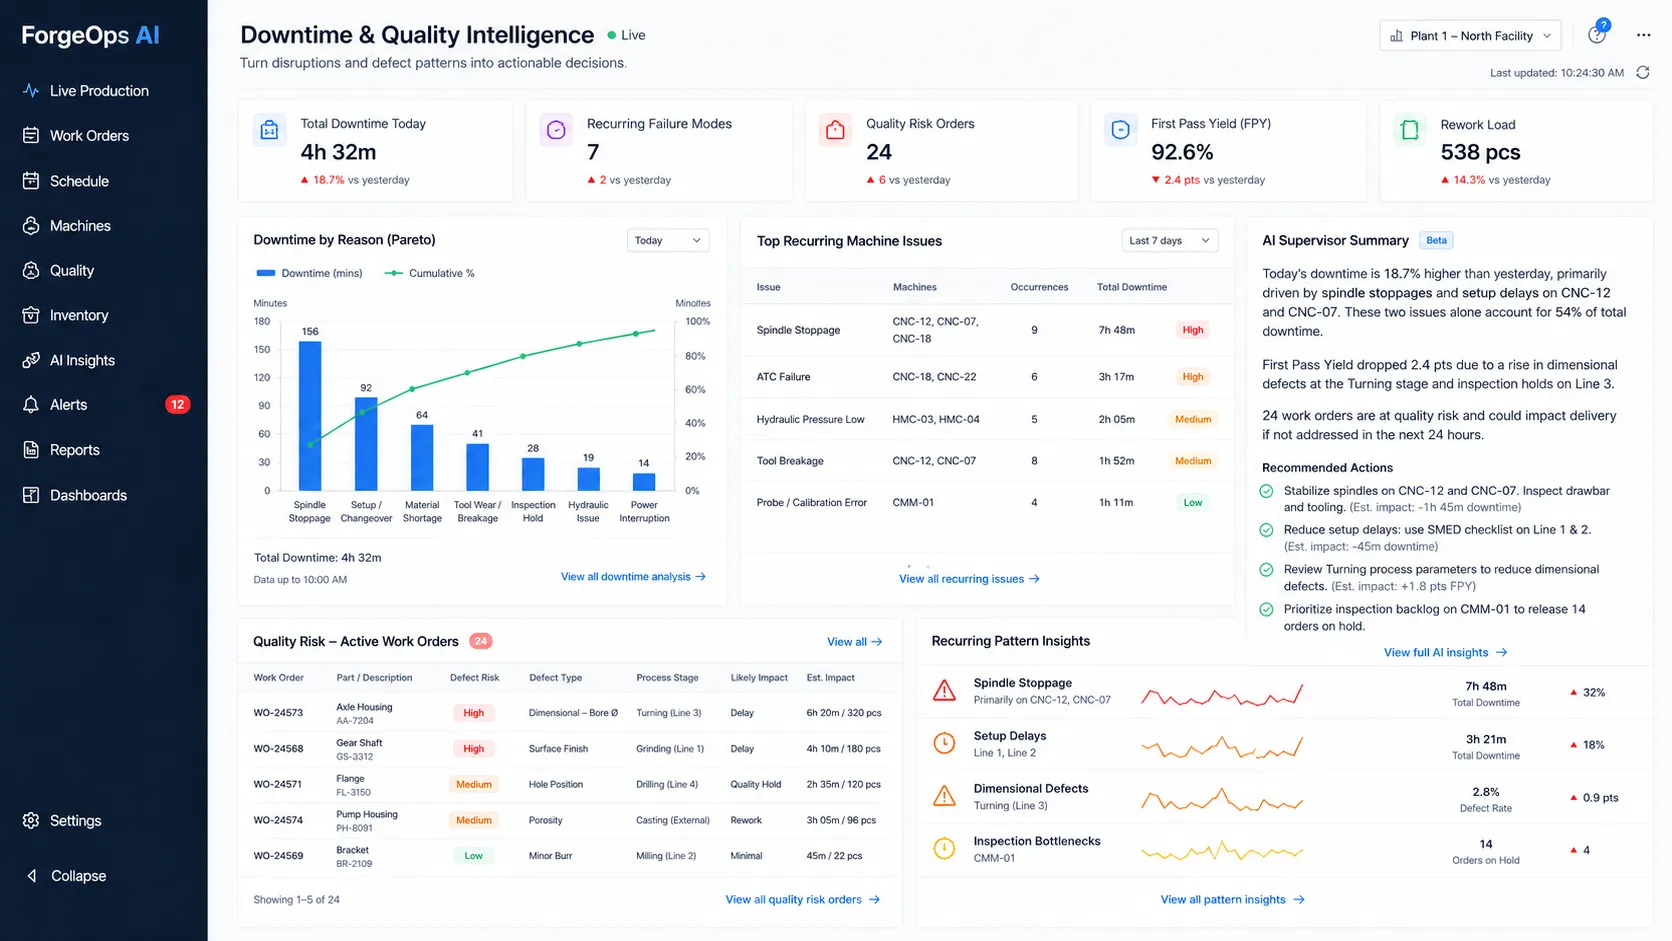The height and width of the screenshot is (941, 1672).
Task: Click the AI Insights sidebar icon
Action: coord(31,360)
